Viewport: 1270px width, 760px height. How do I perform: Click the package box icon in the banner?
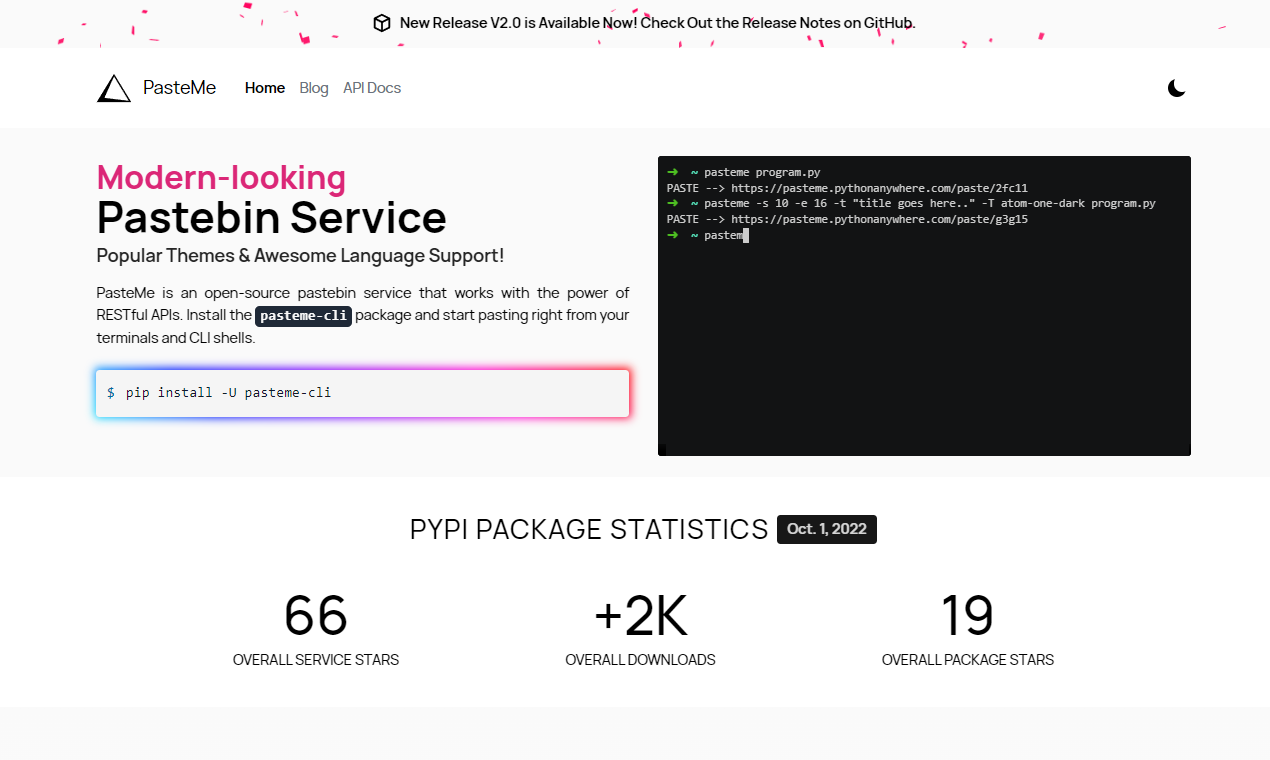point(382,23)
